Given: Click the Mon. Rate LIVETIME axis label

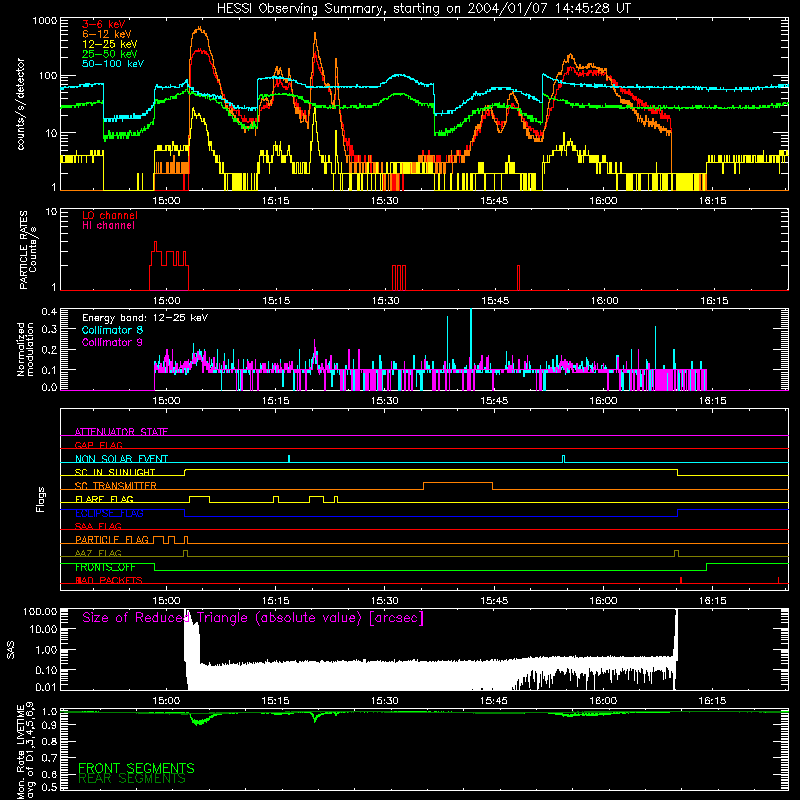Looking at the screenshot, I should point(26,752).
